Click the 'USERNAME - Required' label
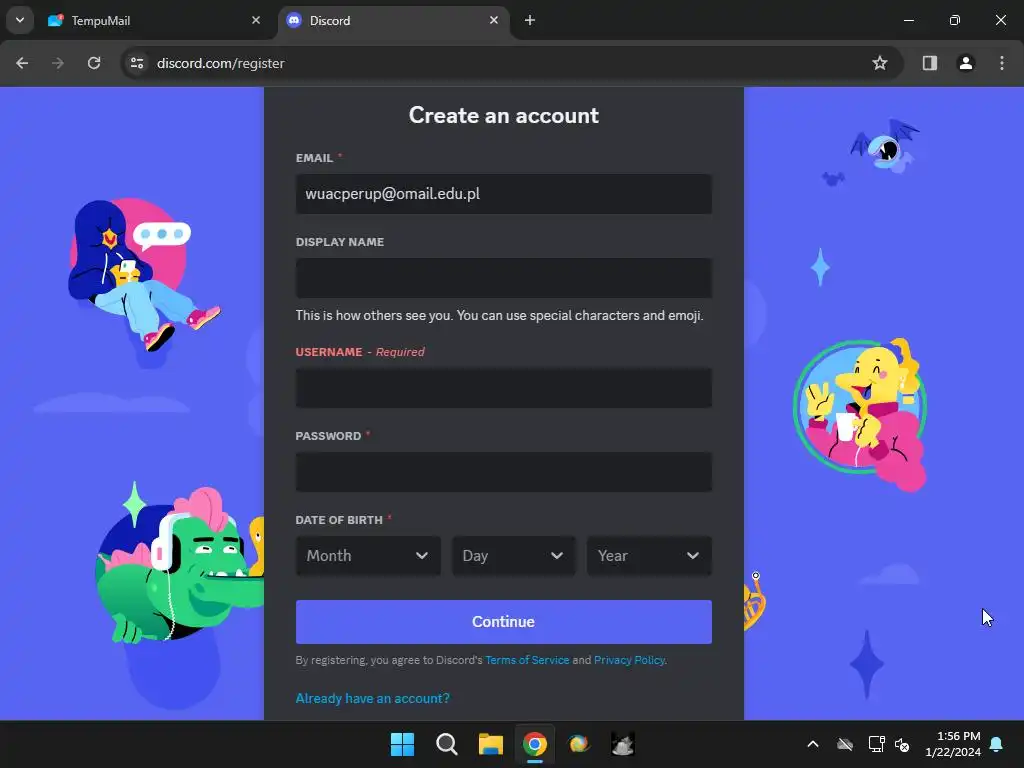Image resolution: width=1024 pixels, height=768 pixels. tap(360, 352)
